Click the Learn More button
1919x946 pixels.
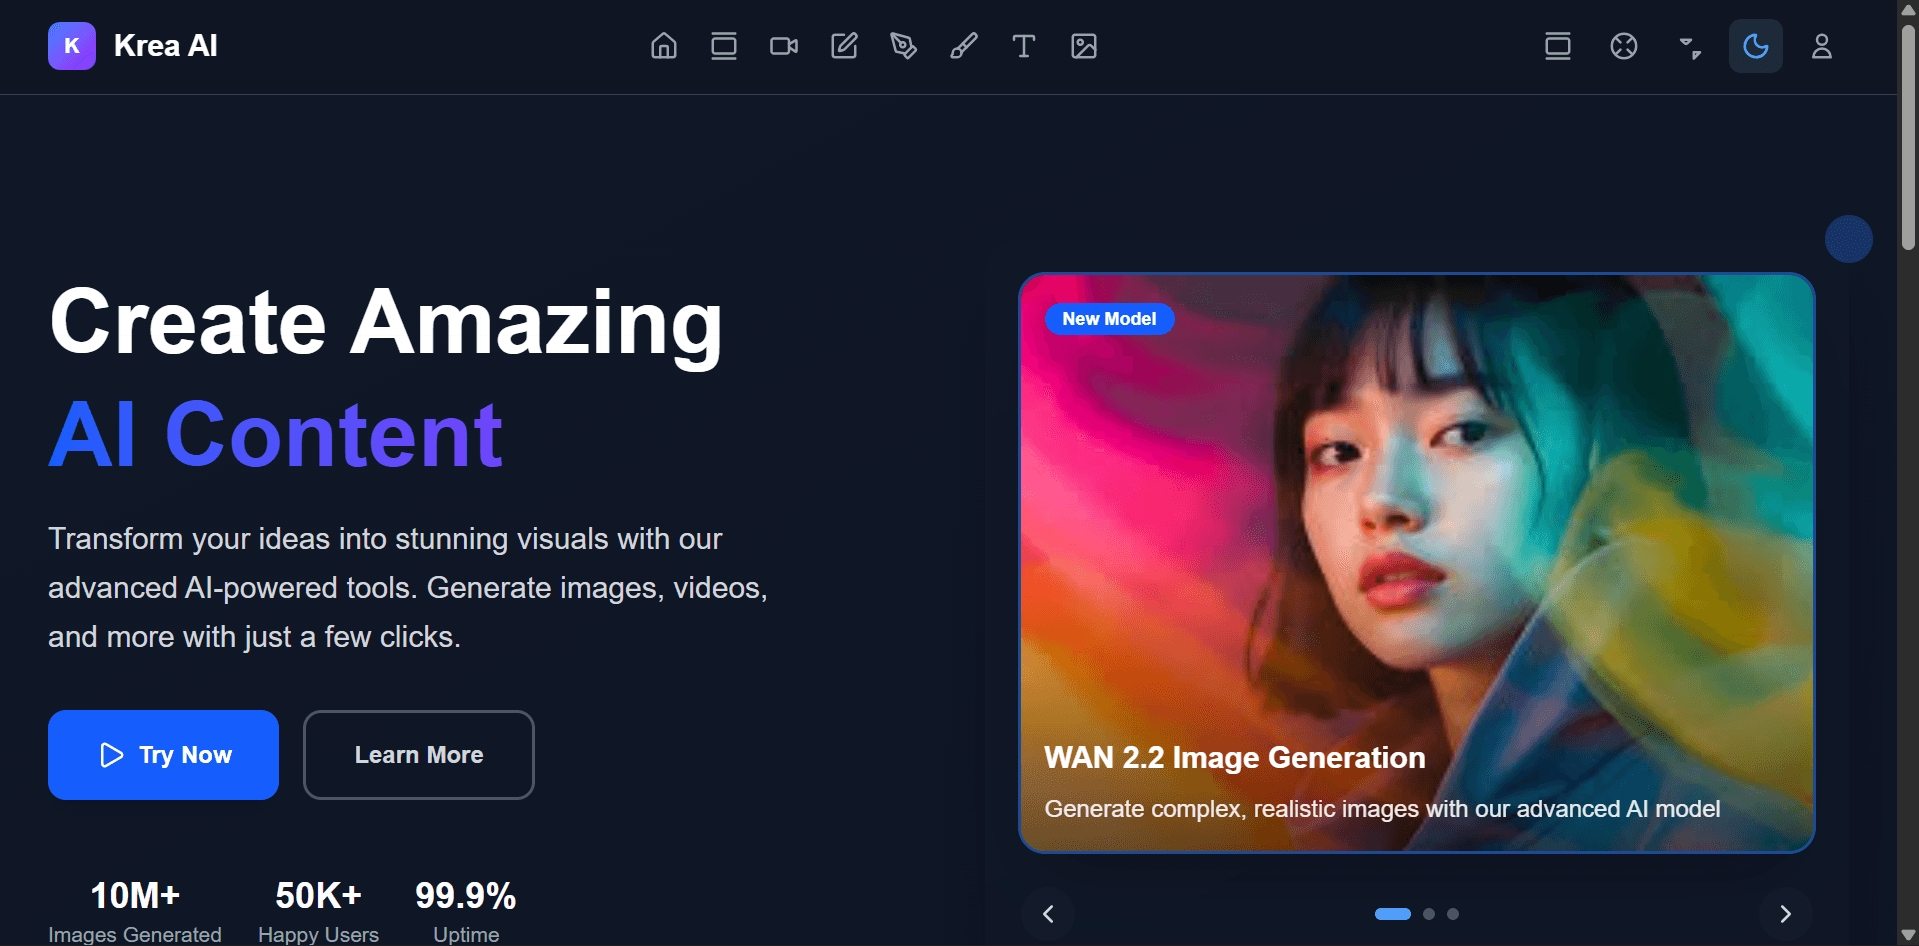coord(419,755)
